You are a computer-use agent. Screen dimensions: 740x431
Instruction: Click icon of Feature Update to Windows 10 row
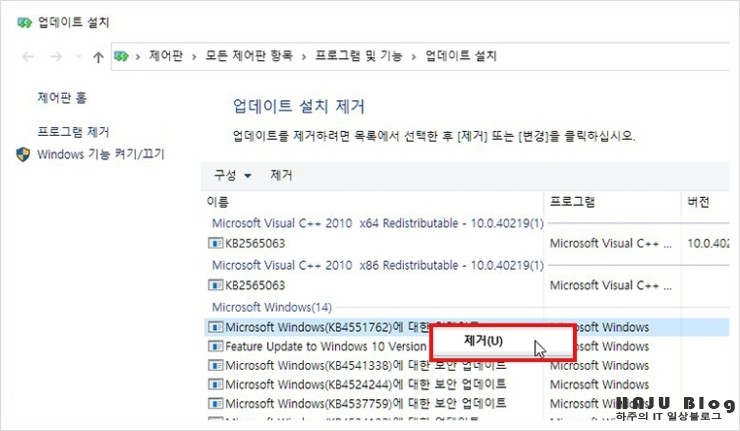(x=216, y=346)
